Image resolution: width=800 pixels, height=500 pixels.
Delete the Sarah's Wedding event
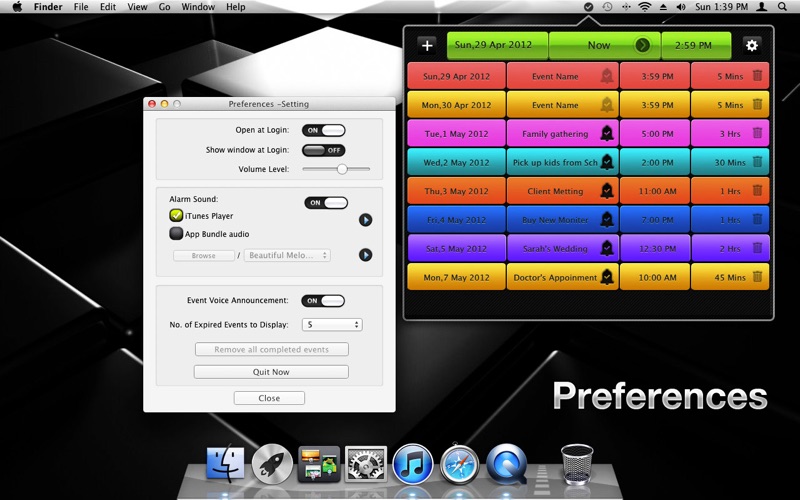(757, 248)
